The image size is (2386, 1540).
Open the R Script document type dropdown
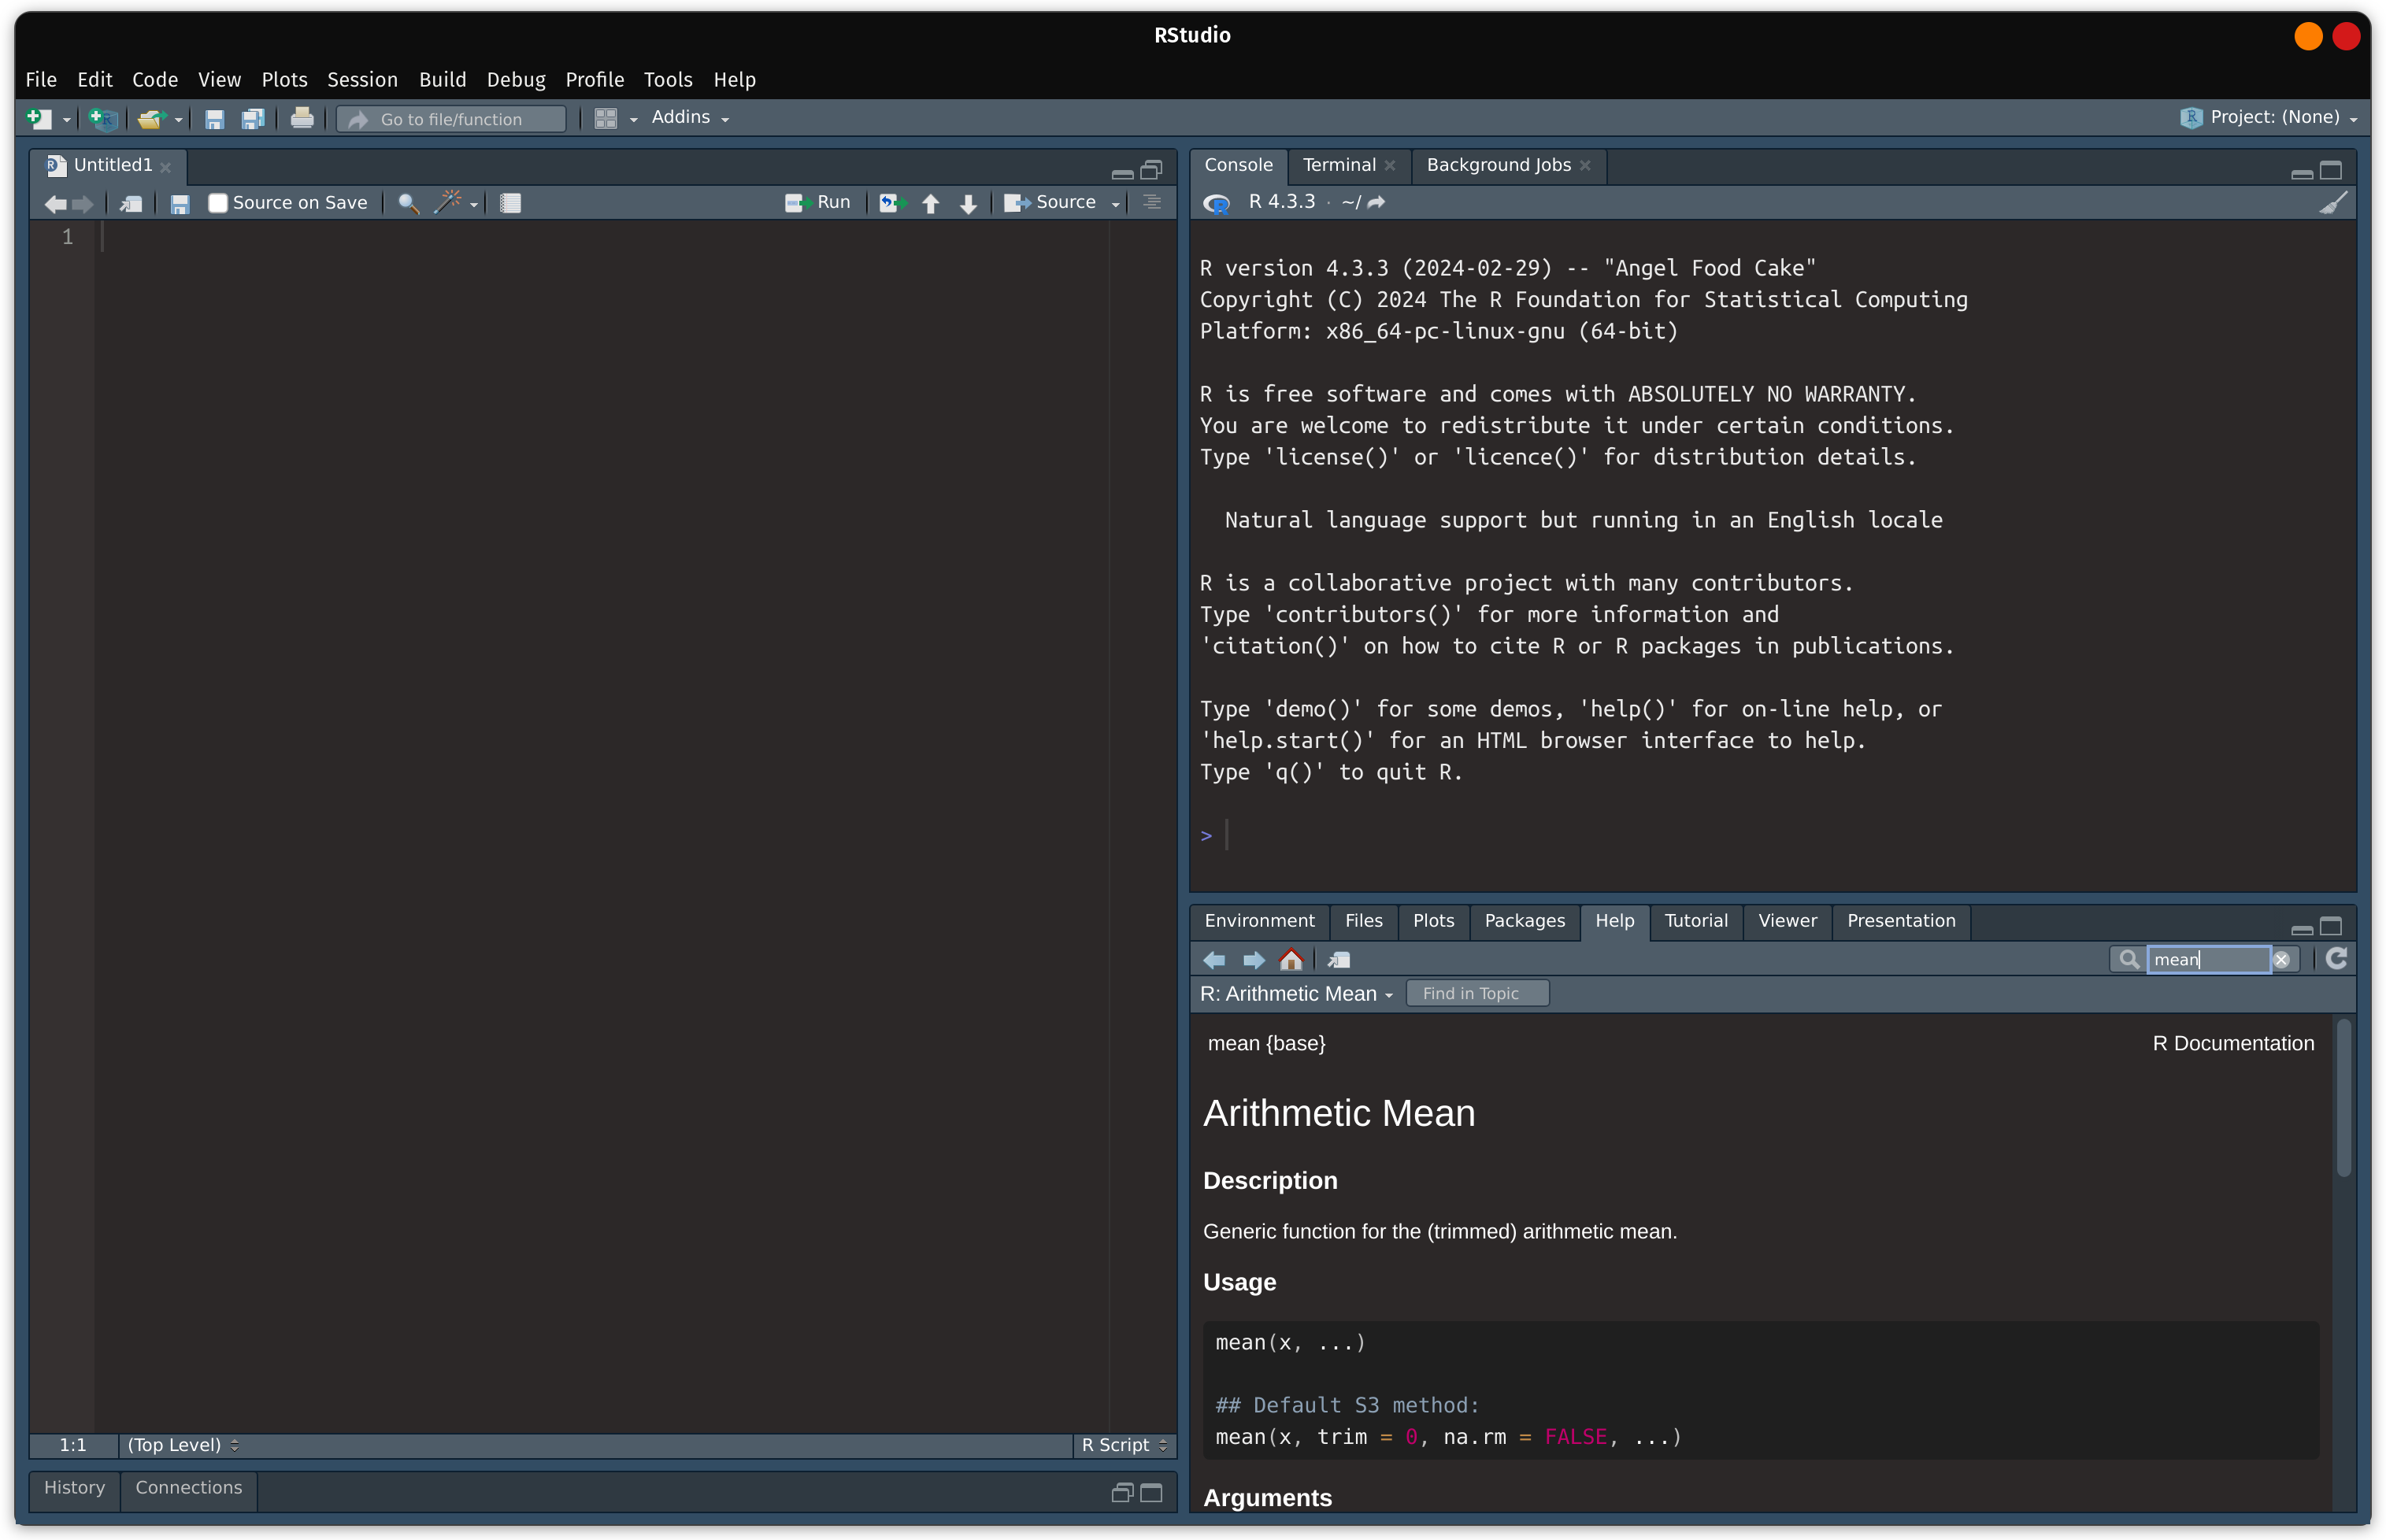click(x=1122, y=1445)
